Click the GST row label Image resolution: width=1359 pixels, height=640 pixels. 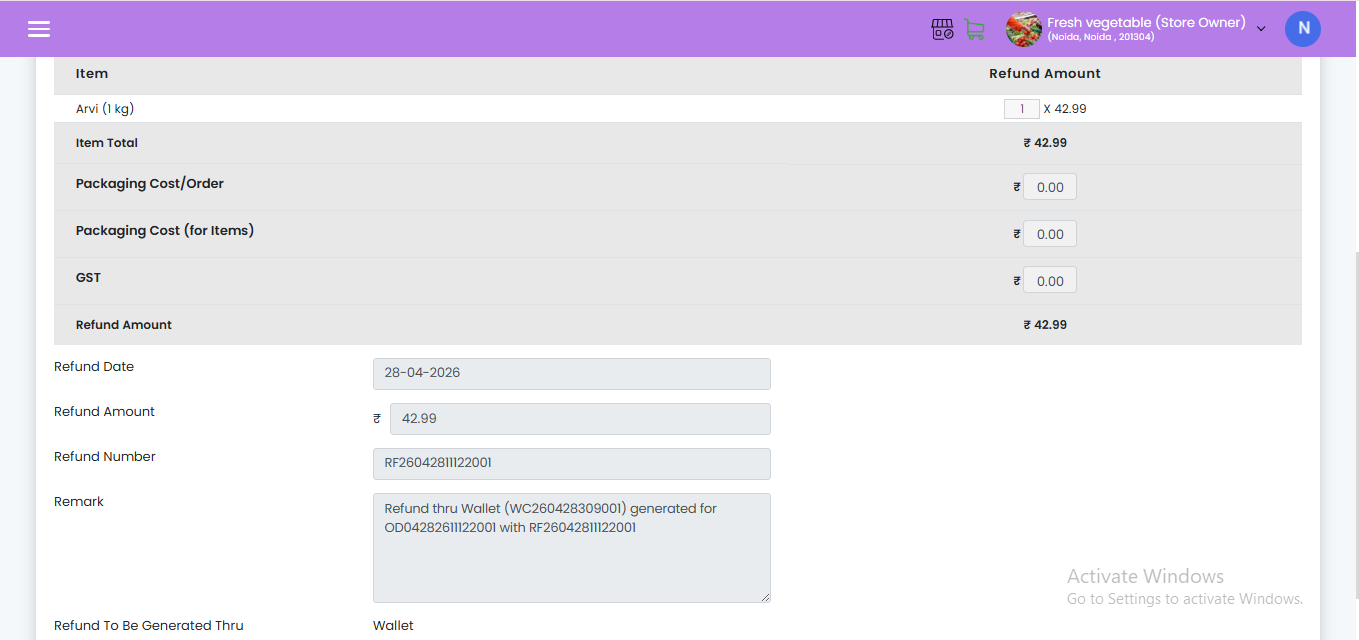pyautogui.click(x=88, y=278)
